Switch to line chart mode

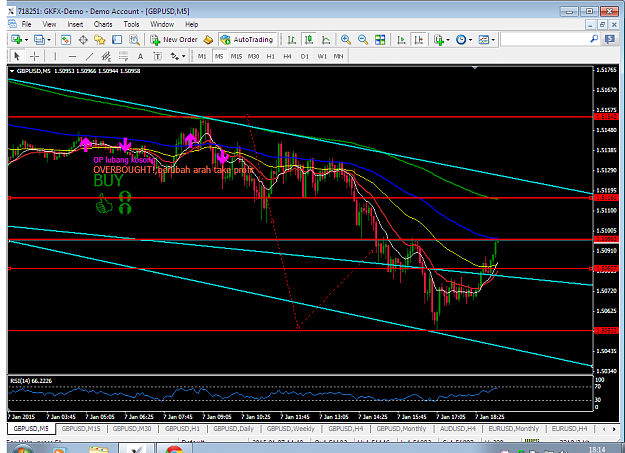326,39
